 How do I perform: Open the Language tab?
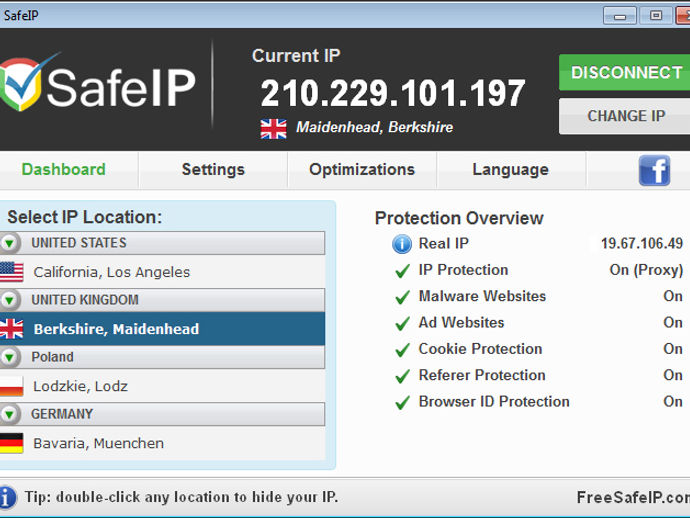[510, 169]
